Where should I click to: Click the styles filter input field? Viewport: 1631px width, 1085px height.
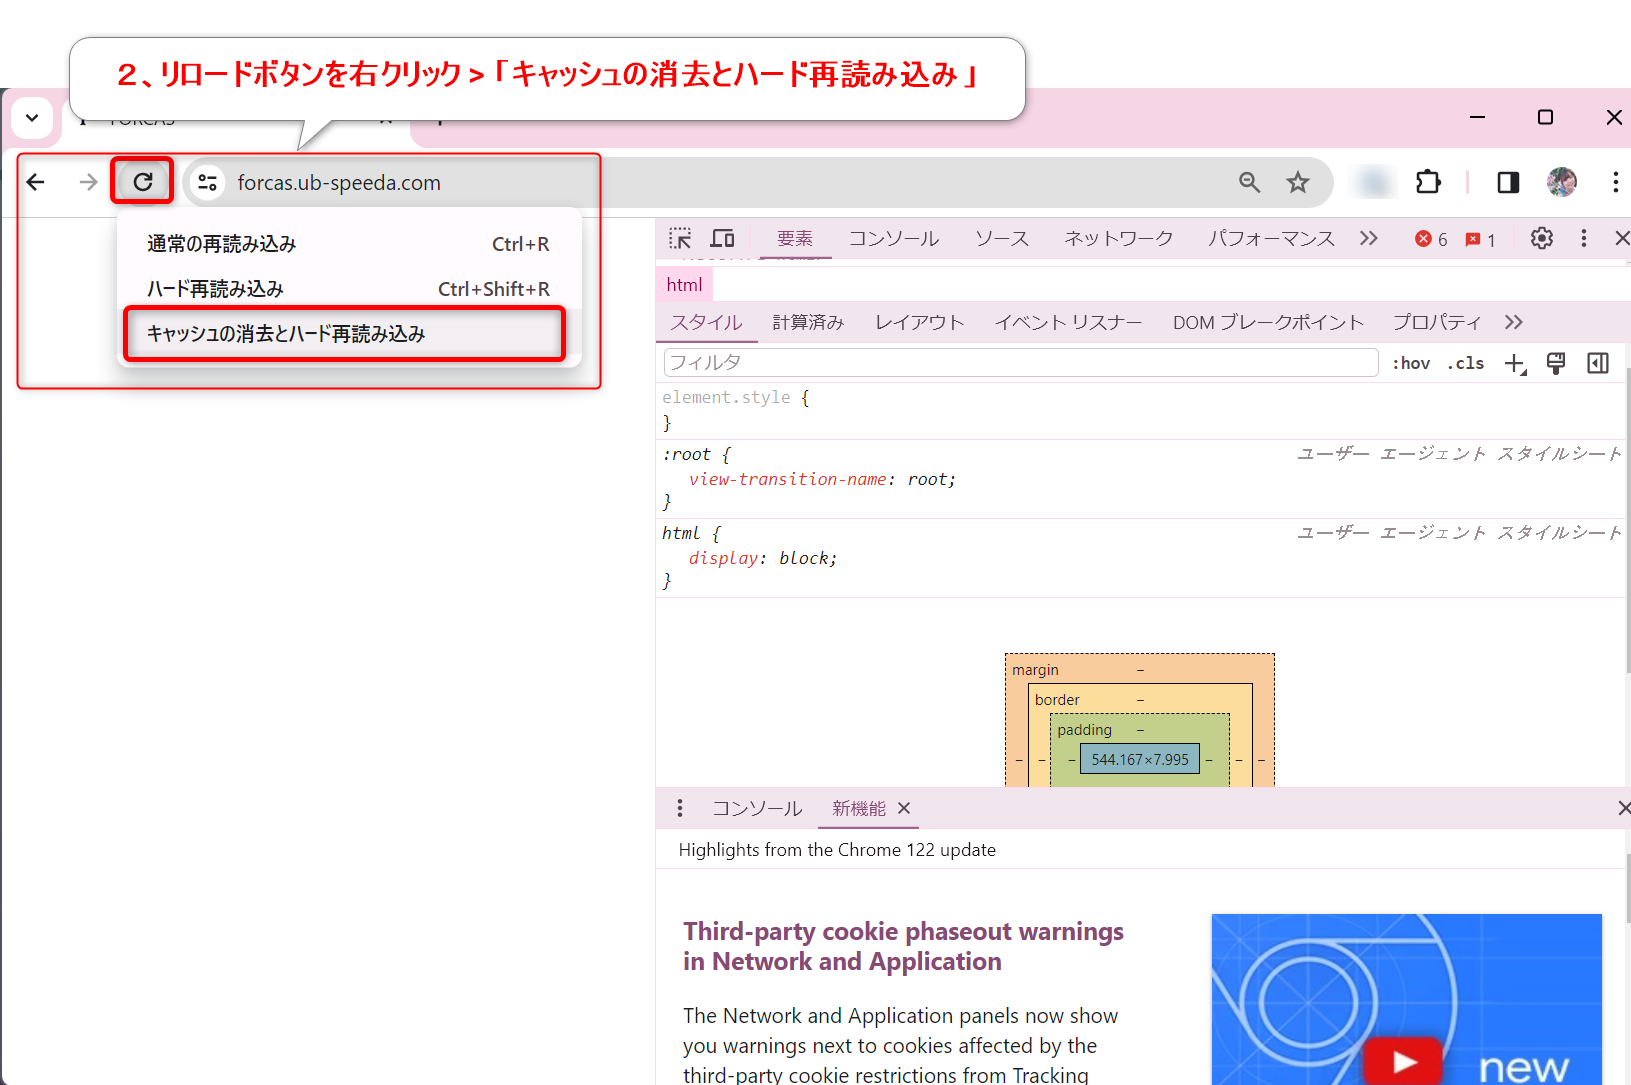(x=1018, y=363)
